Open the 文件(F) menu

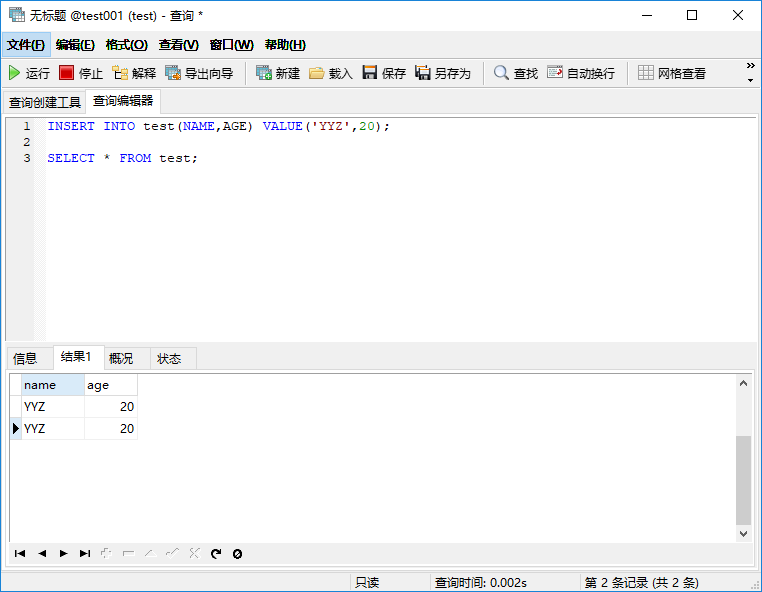point(26,45)
